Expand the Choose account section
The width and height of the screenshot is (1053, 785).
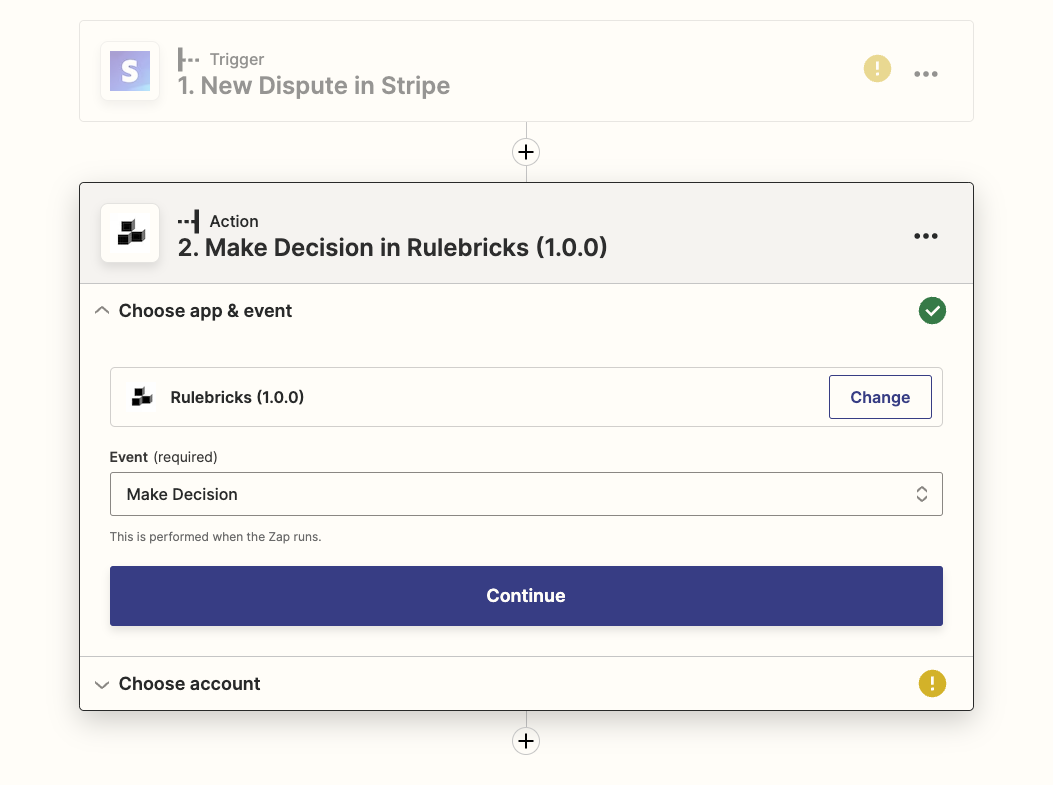tap(101, 684)
